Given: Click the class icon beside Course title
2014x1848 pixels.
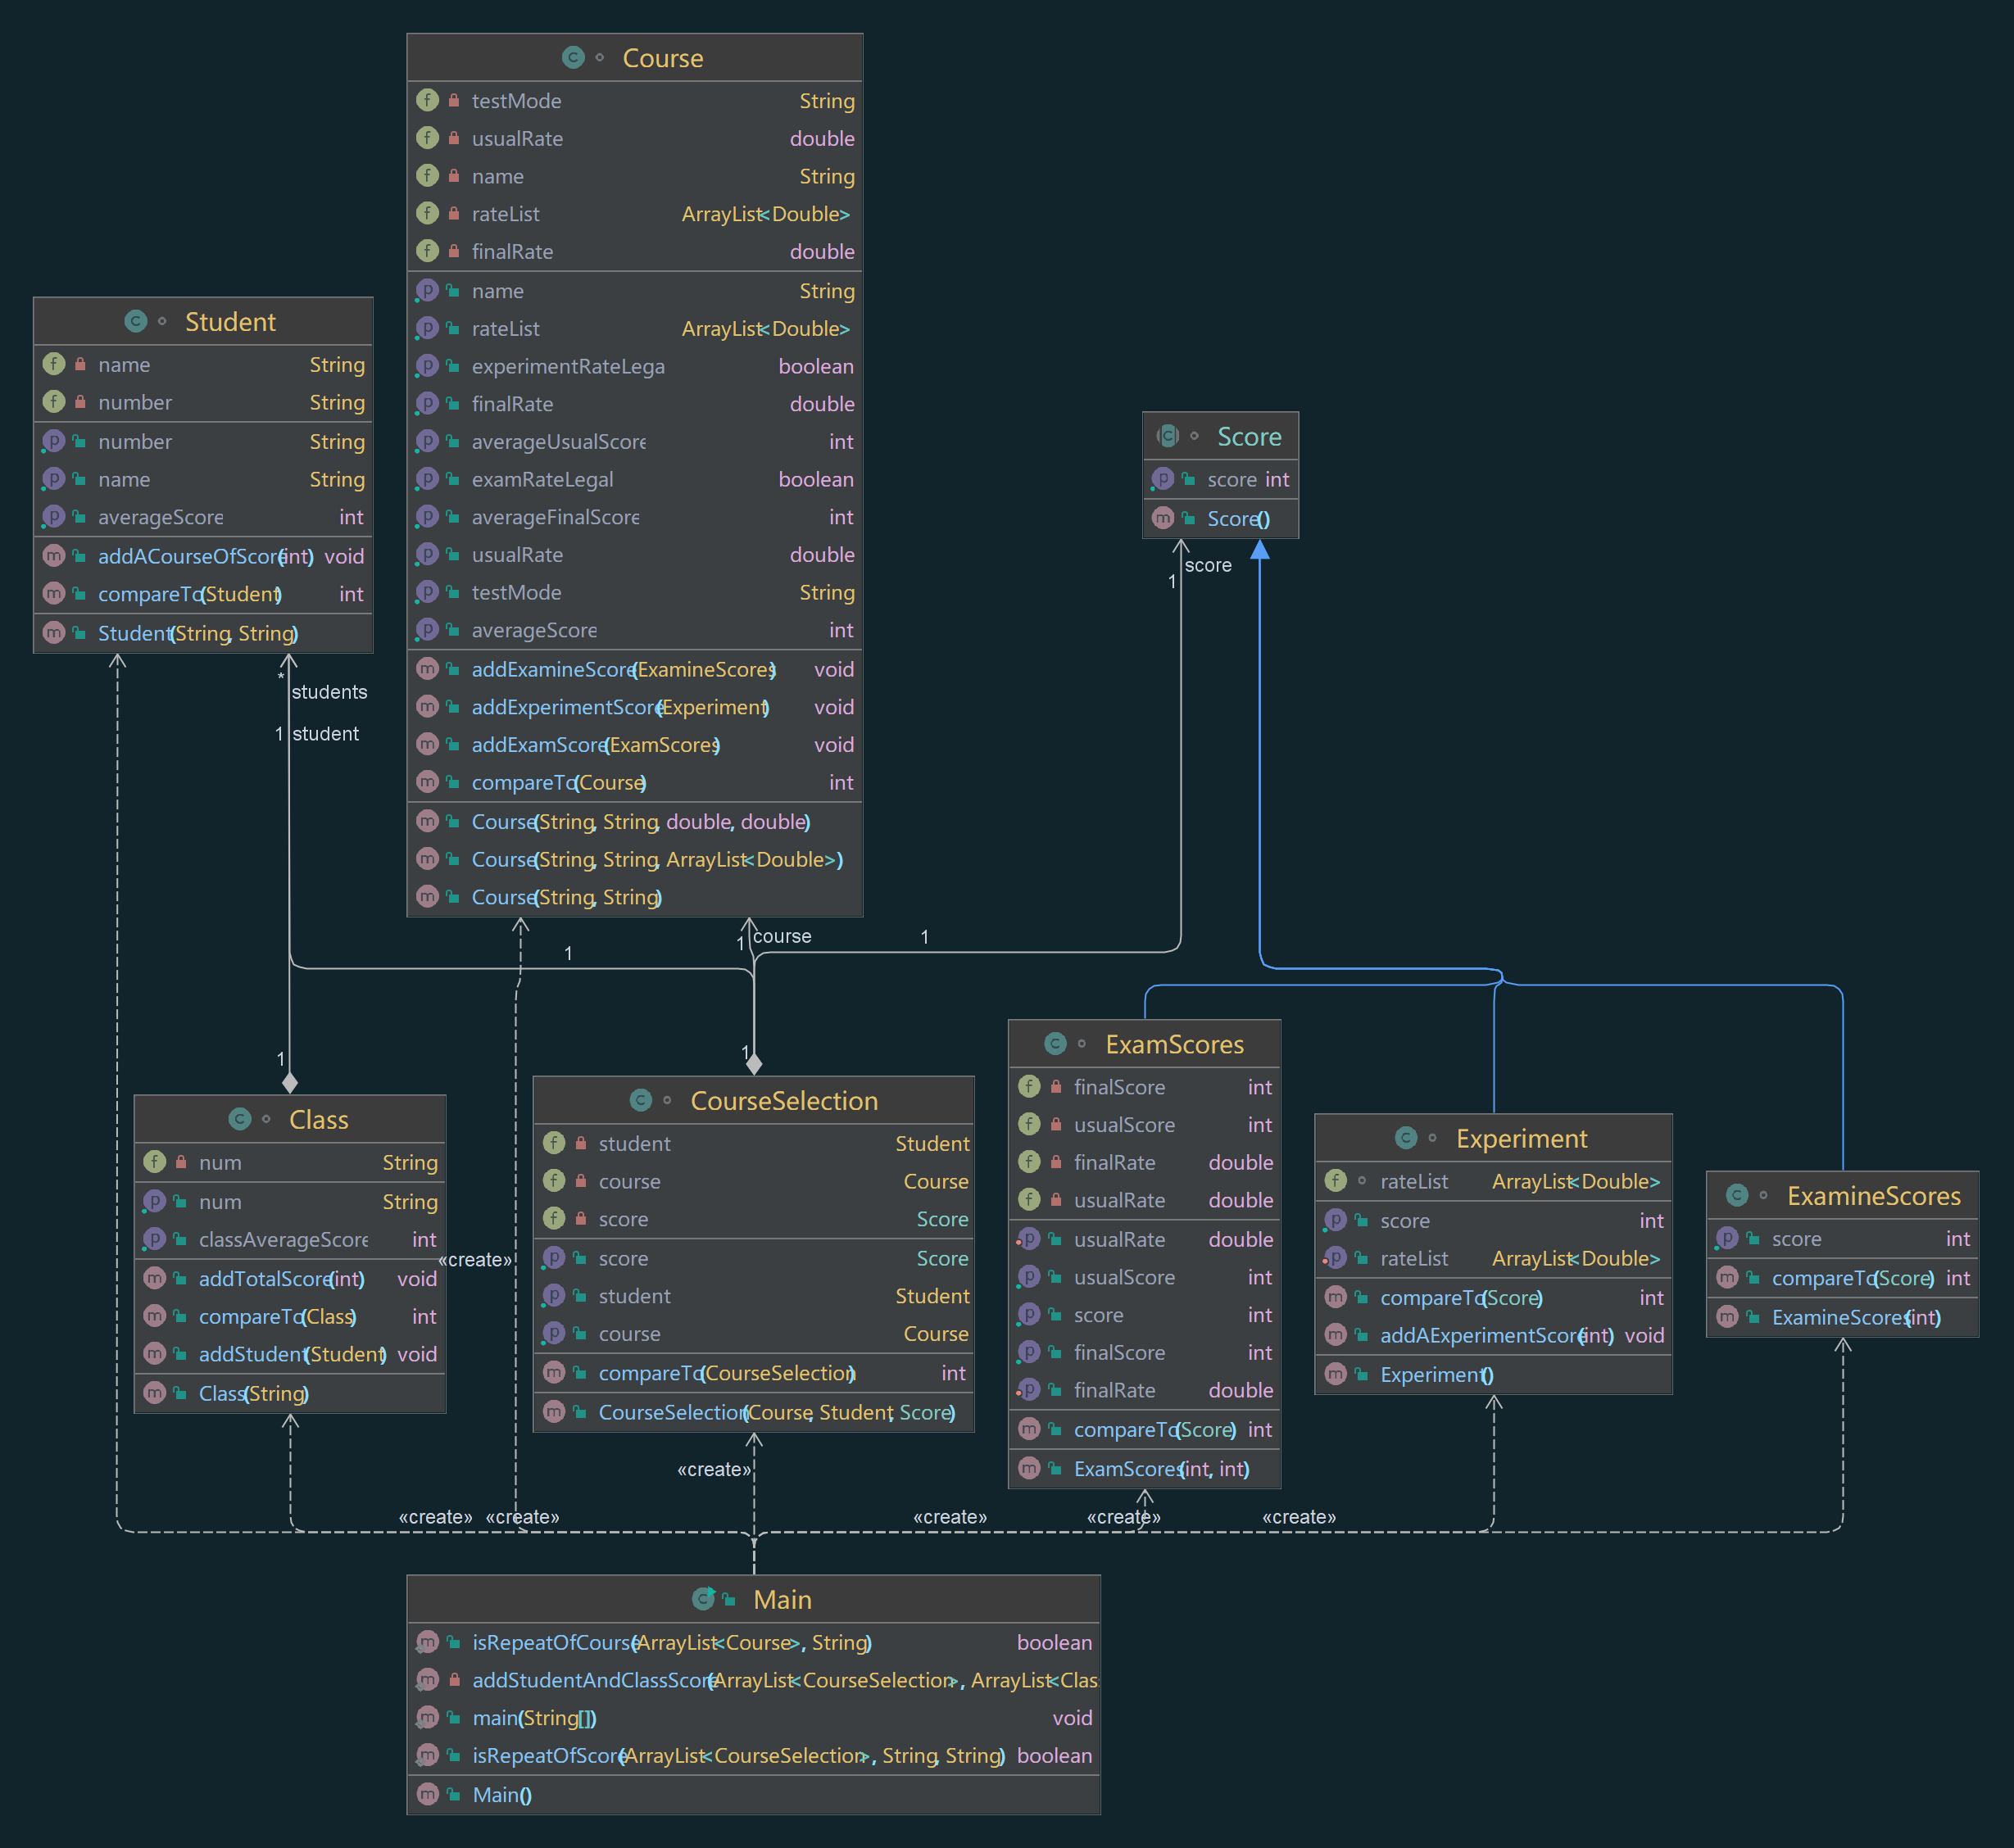Looking at the screenshot, I should (x=573, y=58).
